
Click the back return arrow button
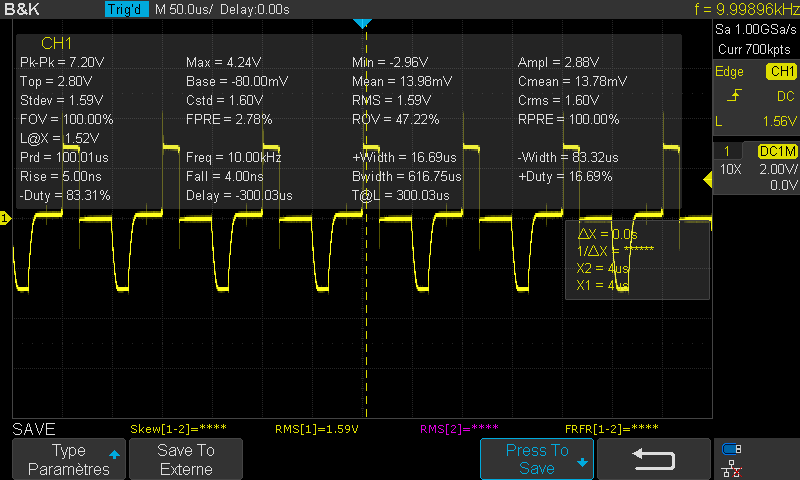click(x=654, y=459)
